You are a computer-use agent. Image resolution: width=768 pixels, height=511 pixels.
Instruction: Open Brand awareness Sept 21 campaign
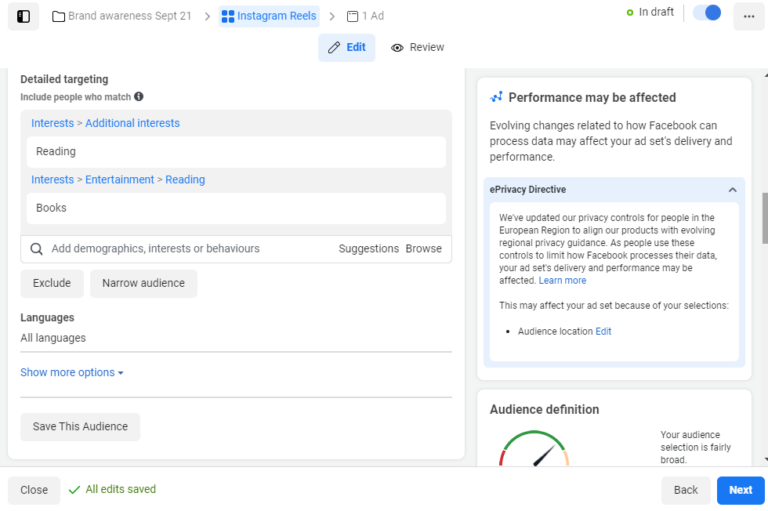coord(129,16)
